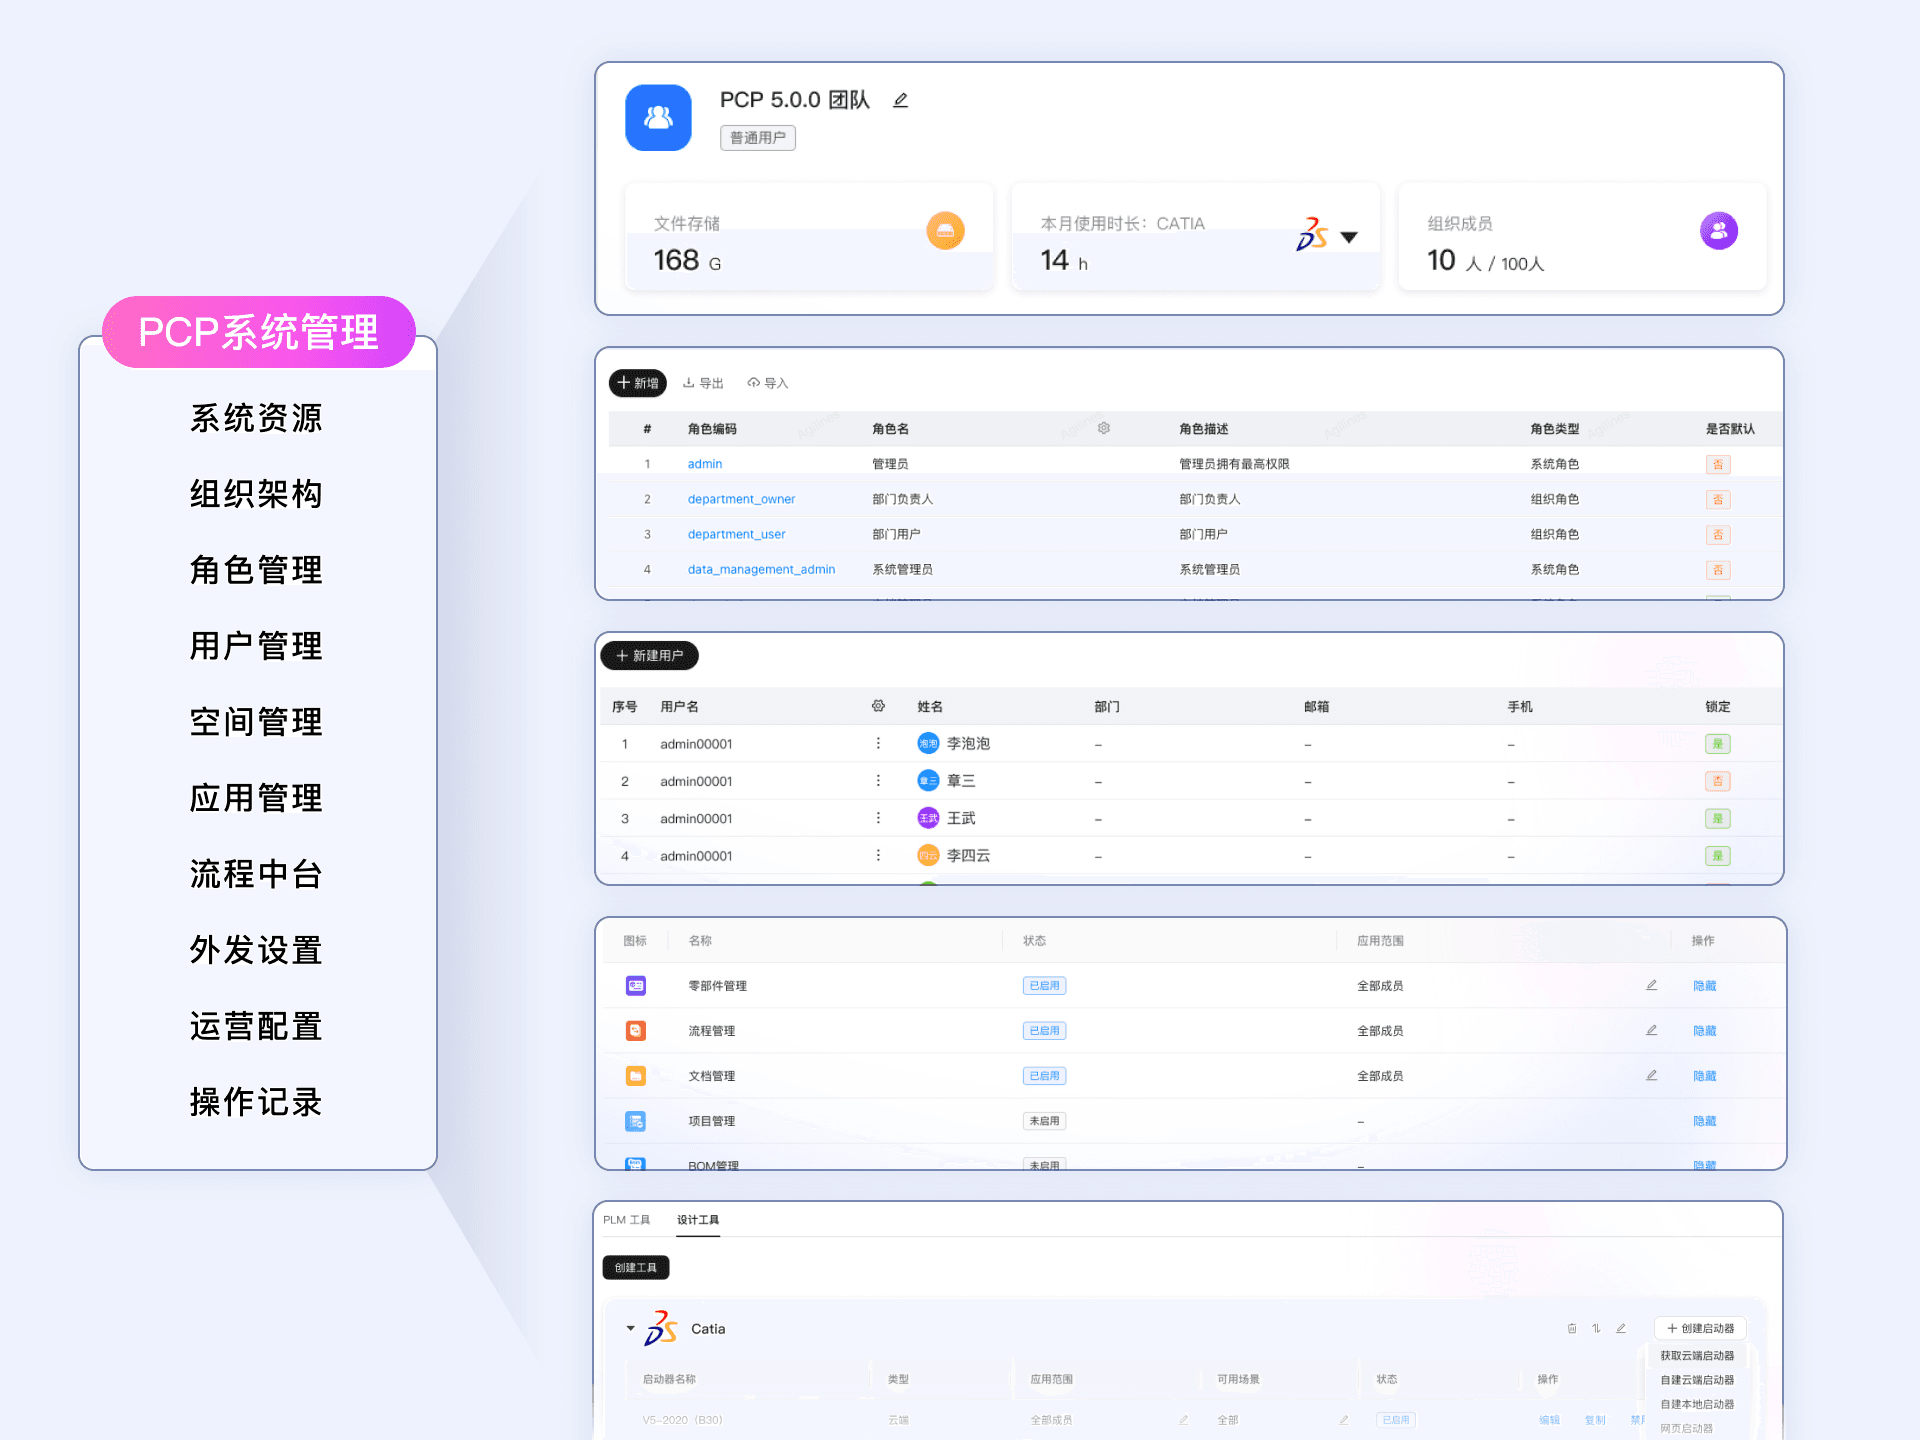Viewport: 1920px width, 1440px height.
Task: Open the department_owner role code link
Action: pos(741,499)
